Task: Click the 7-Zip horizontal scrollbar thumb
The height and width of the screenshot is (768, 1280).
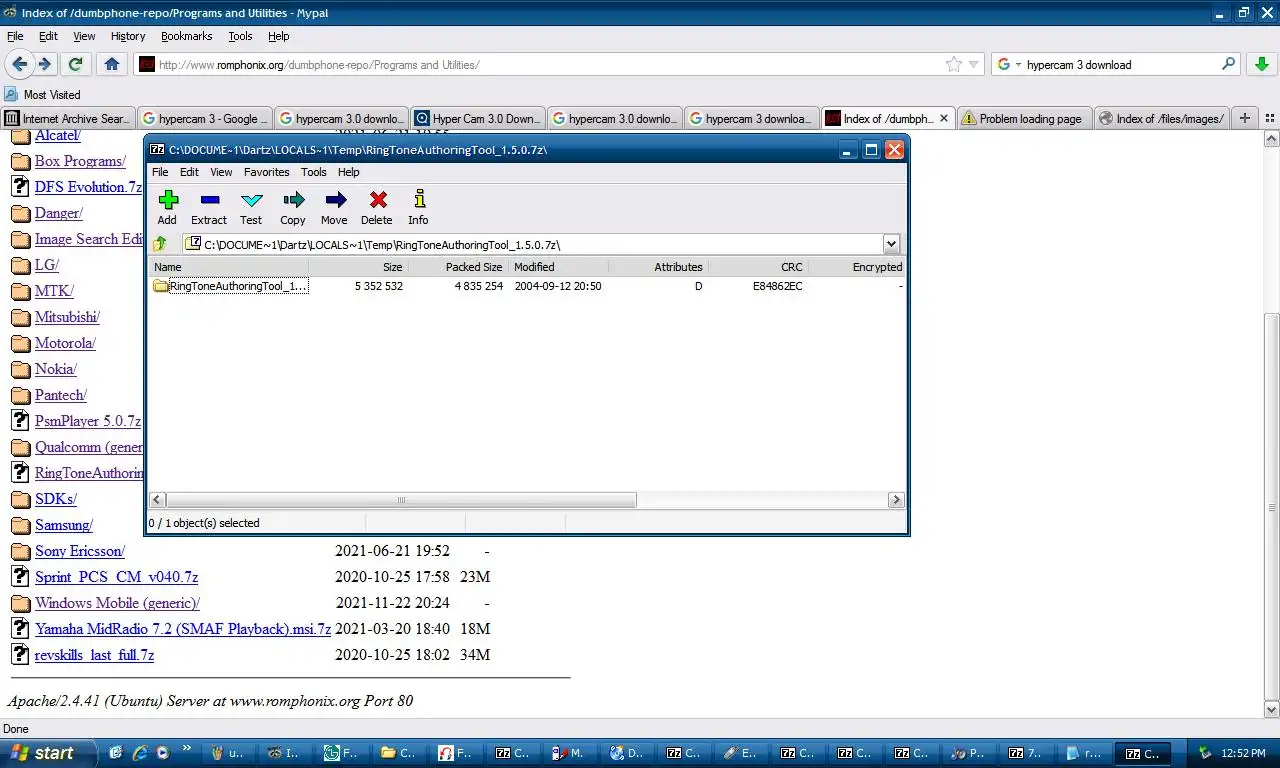Action: (401, 500)
